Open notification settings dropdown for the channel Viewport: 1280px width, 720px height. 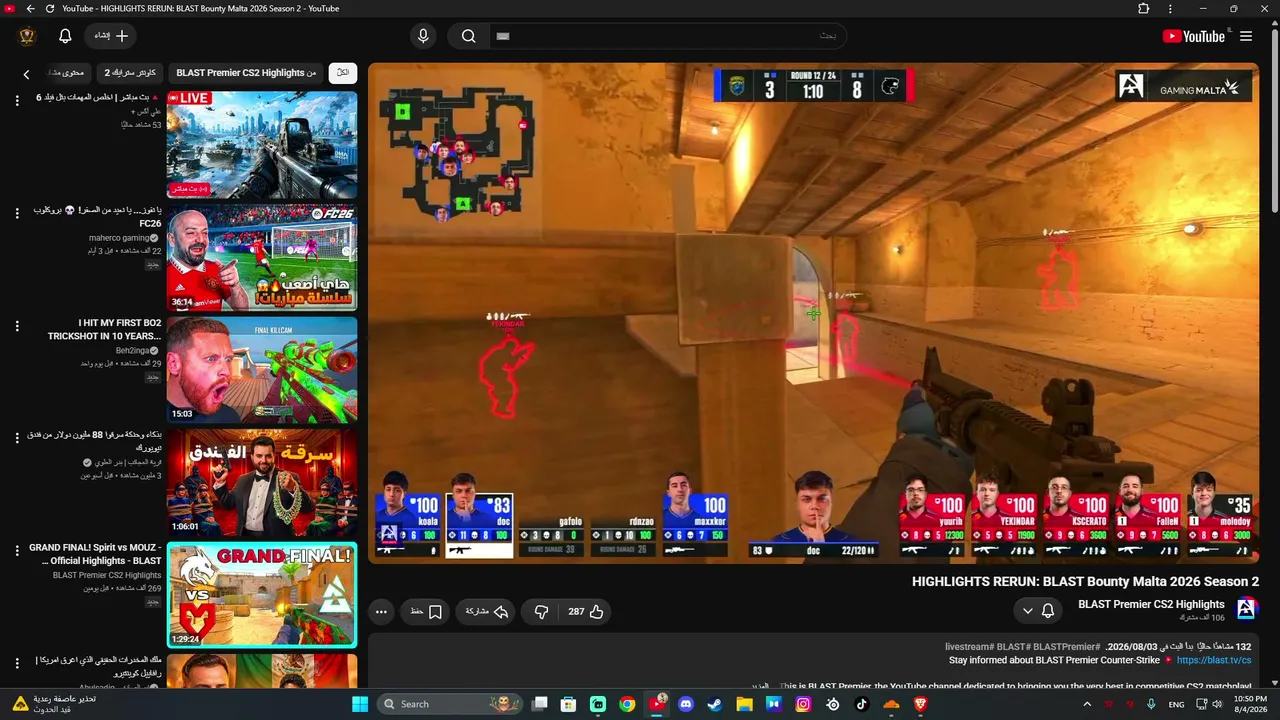tap(1038, 611)
